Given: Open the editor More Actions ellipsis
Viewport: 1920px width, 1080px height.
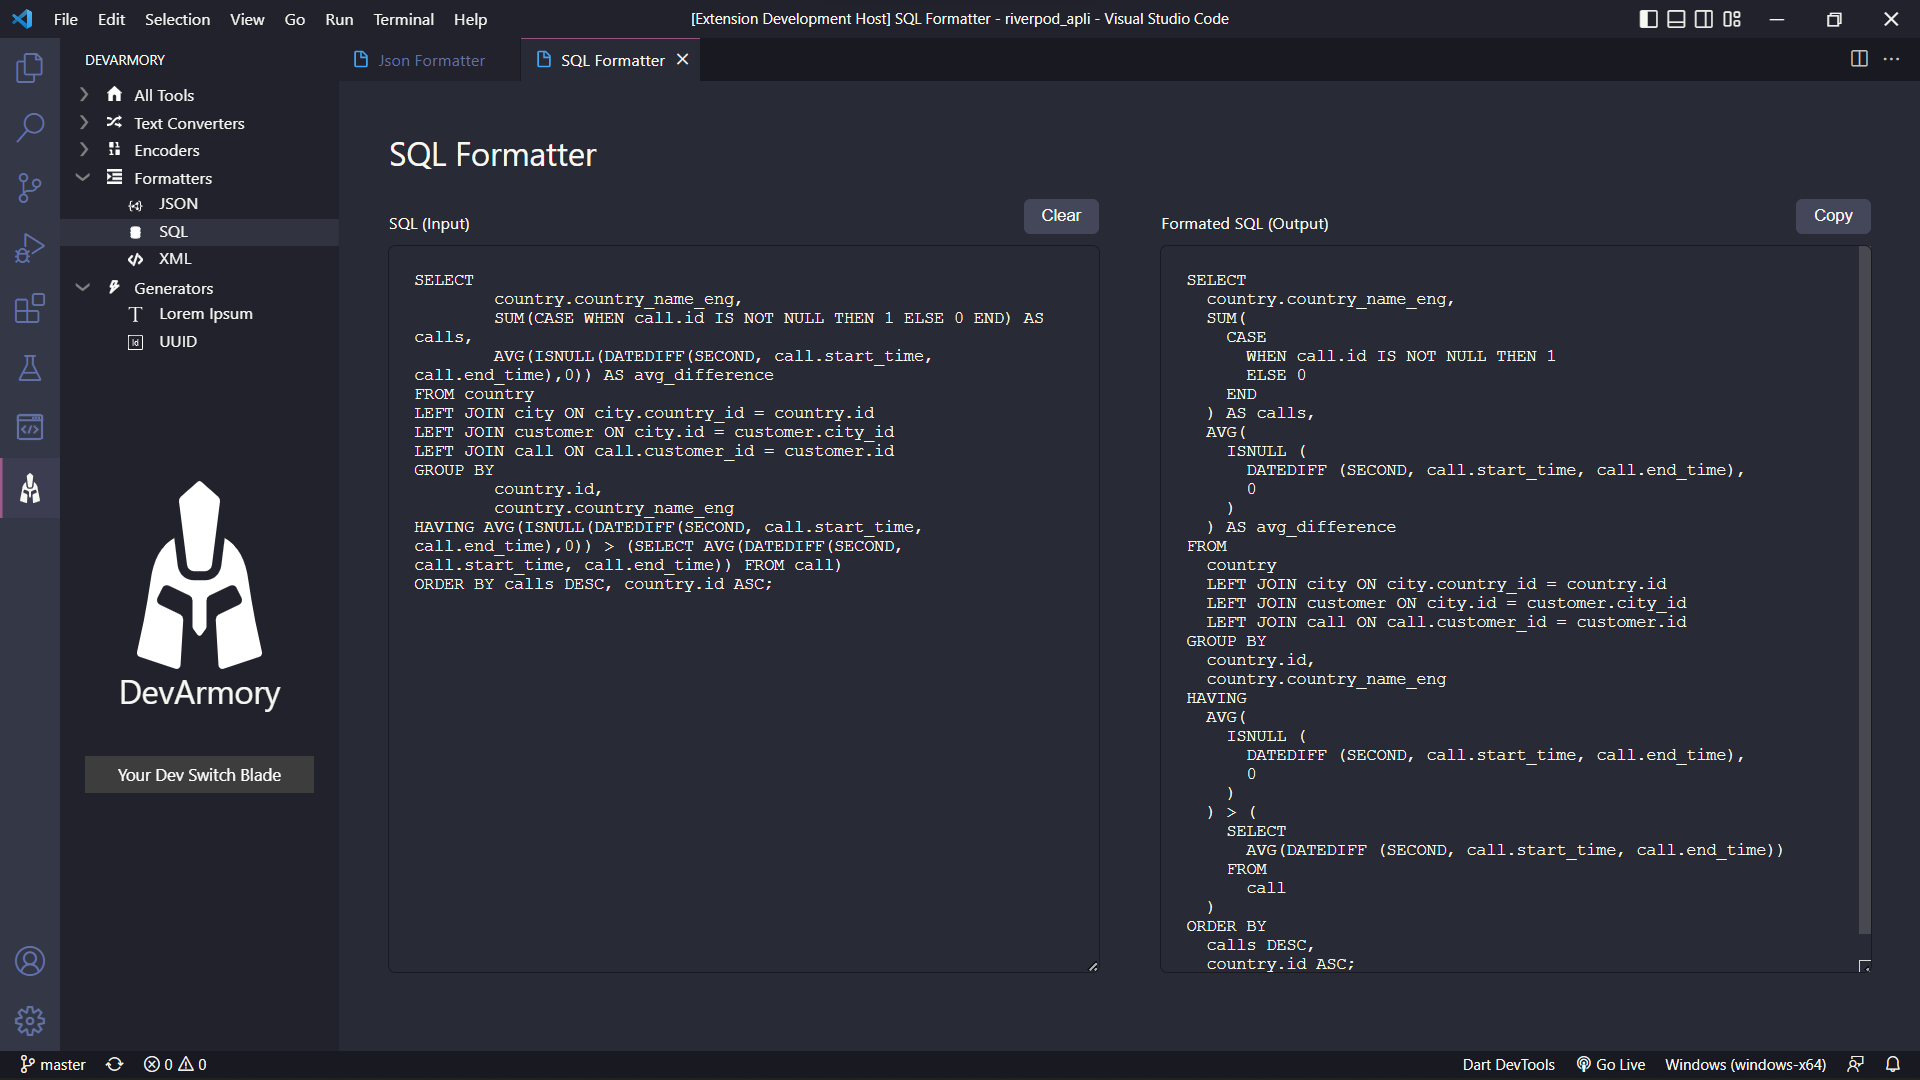Looking at the screenshot, I should click(1891, 59).
